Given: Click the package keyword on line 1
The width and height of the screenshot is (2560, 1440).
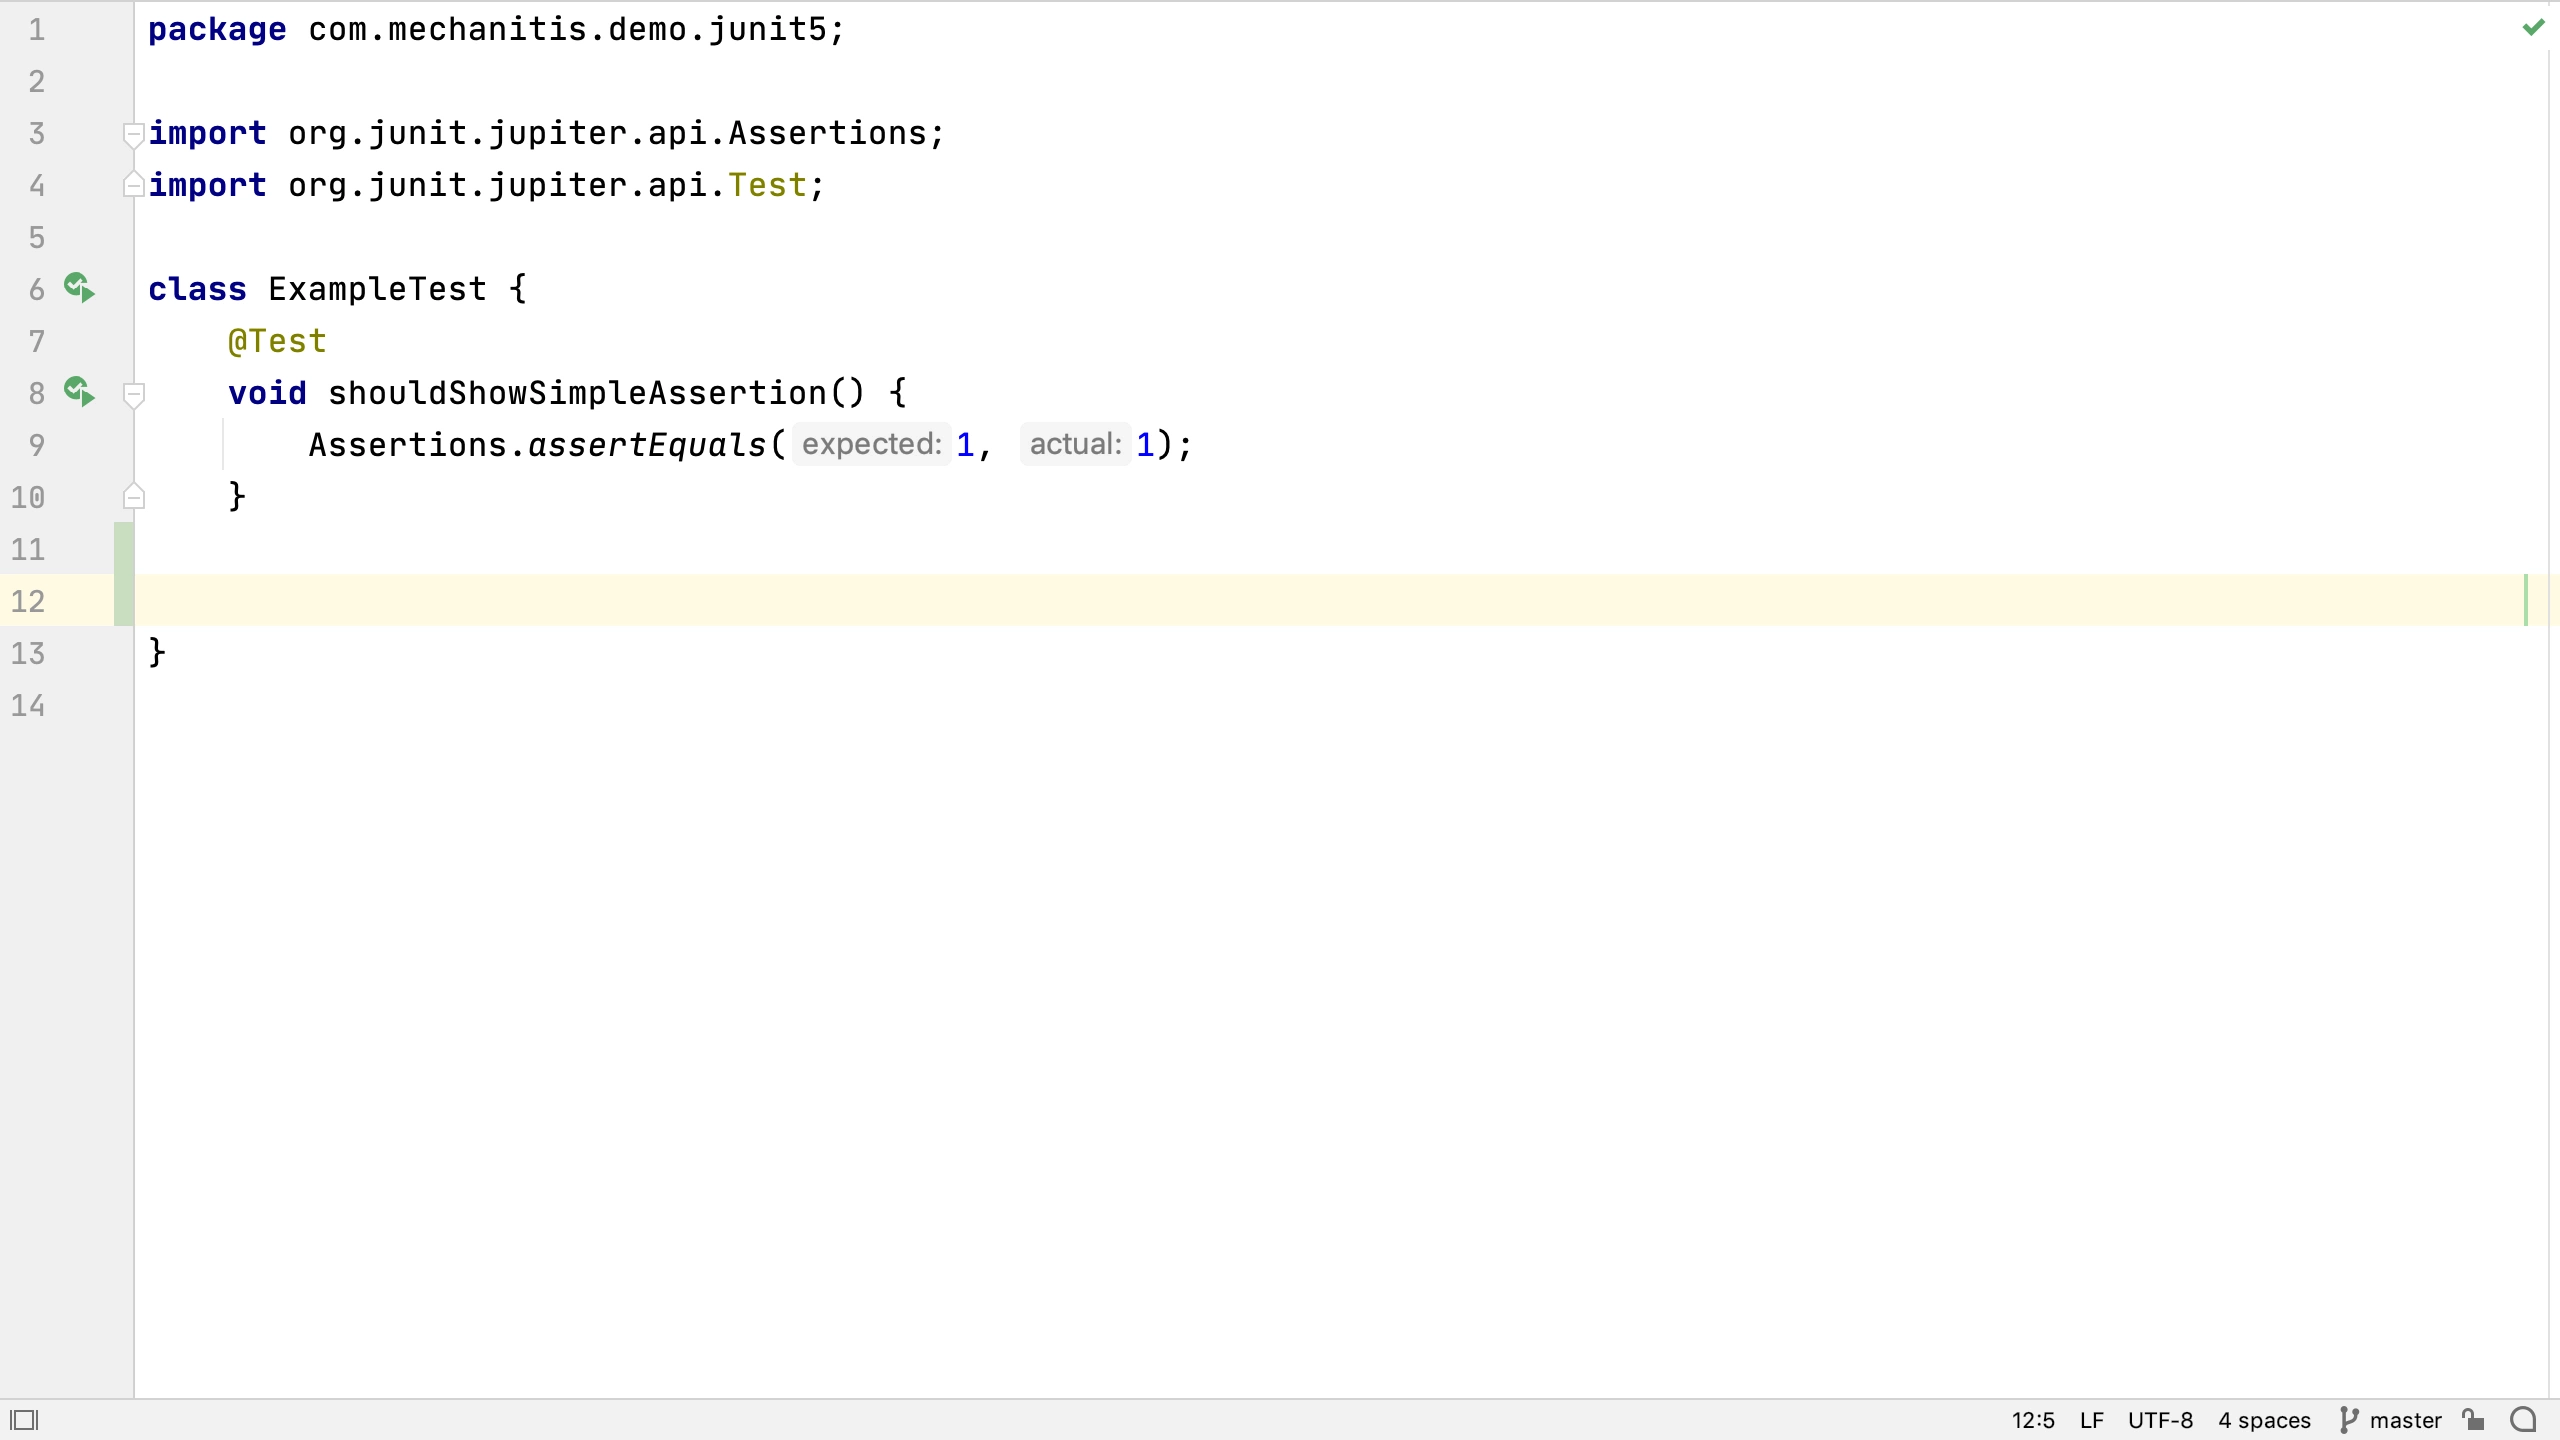Looking at the screenshot, I should [x=217, y=30].
